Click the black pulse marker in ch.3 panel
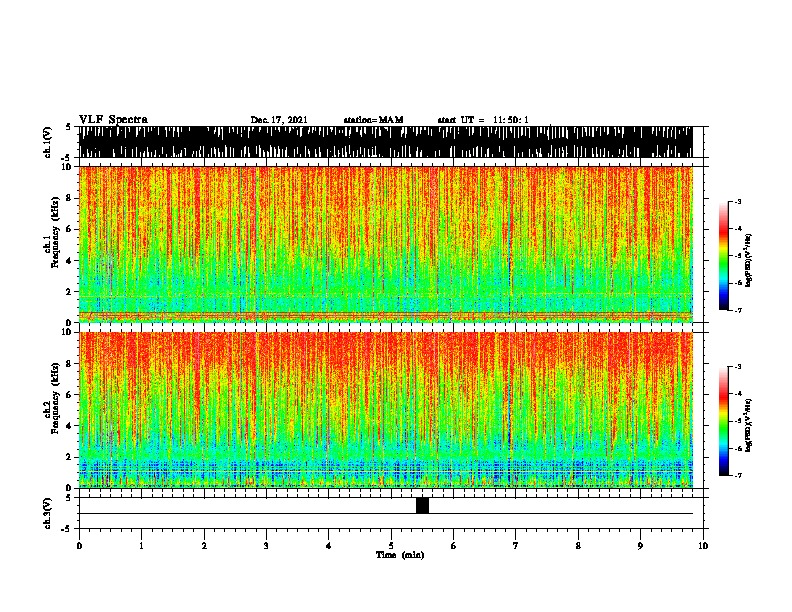This screenshot has height=612, width=792. pos(422,505)
